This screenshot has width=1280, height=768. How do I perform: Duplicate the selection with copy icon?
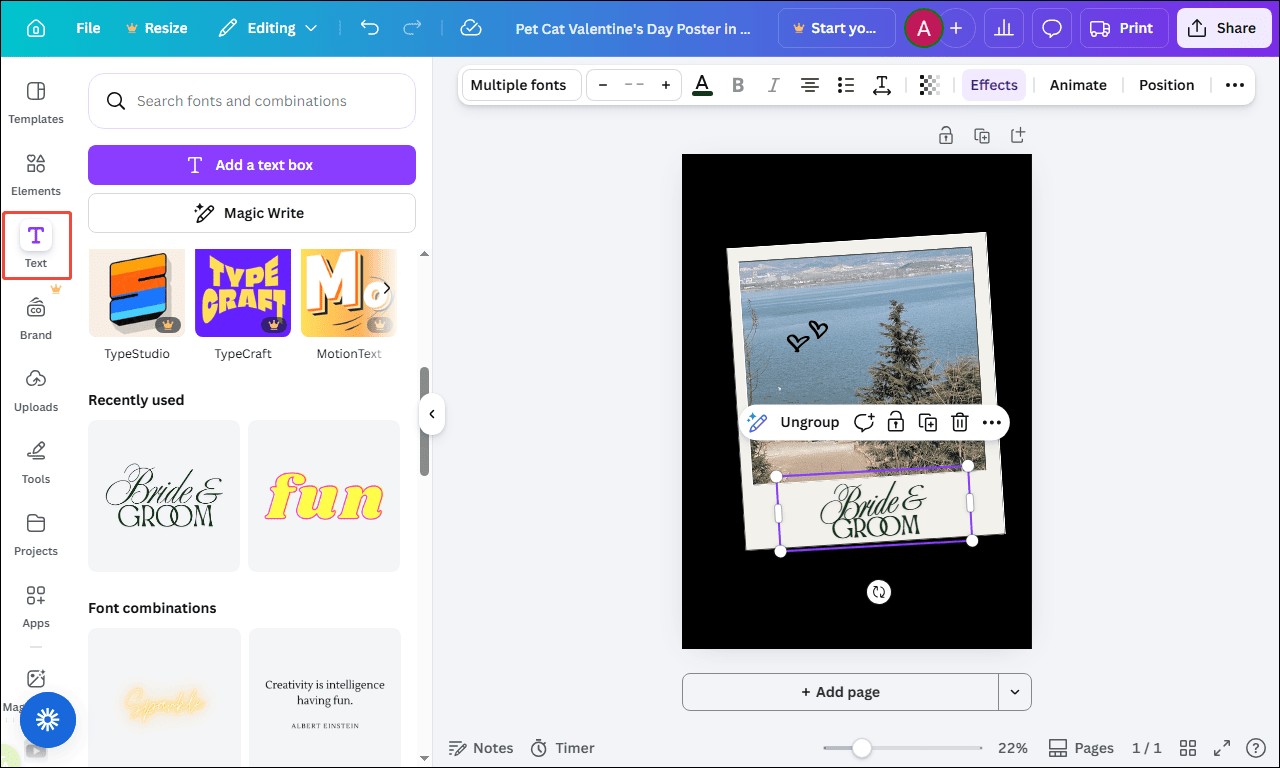pos(927,422)
